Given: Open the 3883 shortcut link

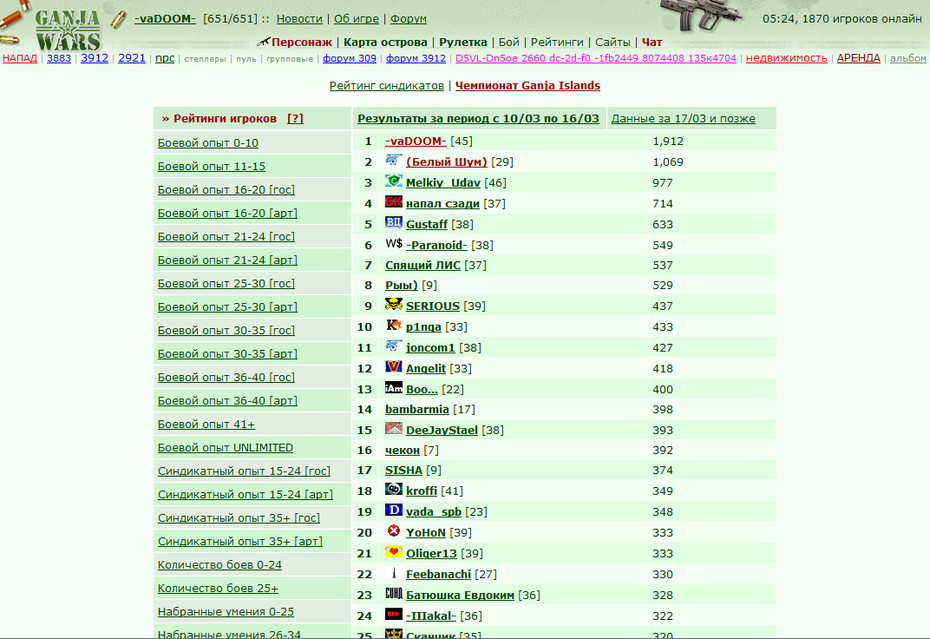Looking at the screenshot, I should click(x=59, y=58).
